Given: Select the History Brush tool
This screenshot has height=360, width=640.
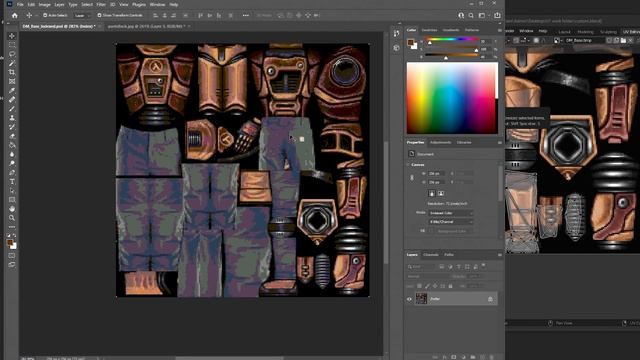Looking at the screenshot, I should 12,127.
